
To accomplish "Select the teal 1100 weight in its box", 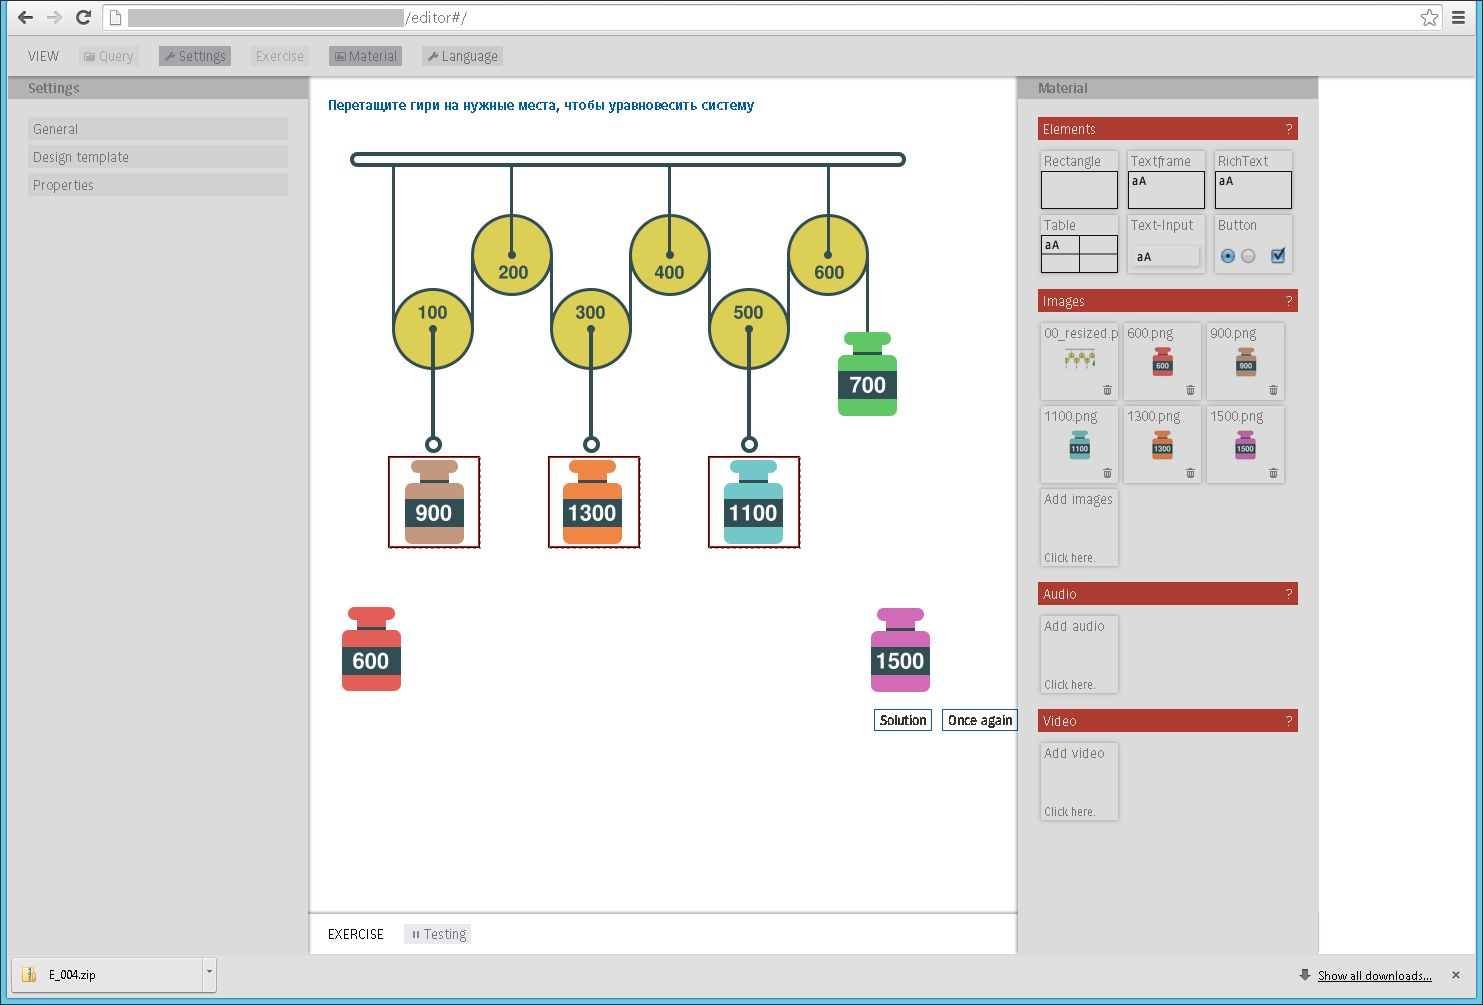I will tap(753, 502).
